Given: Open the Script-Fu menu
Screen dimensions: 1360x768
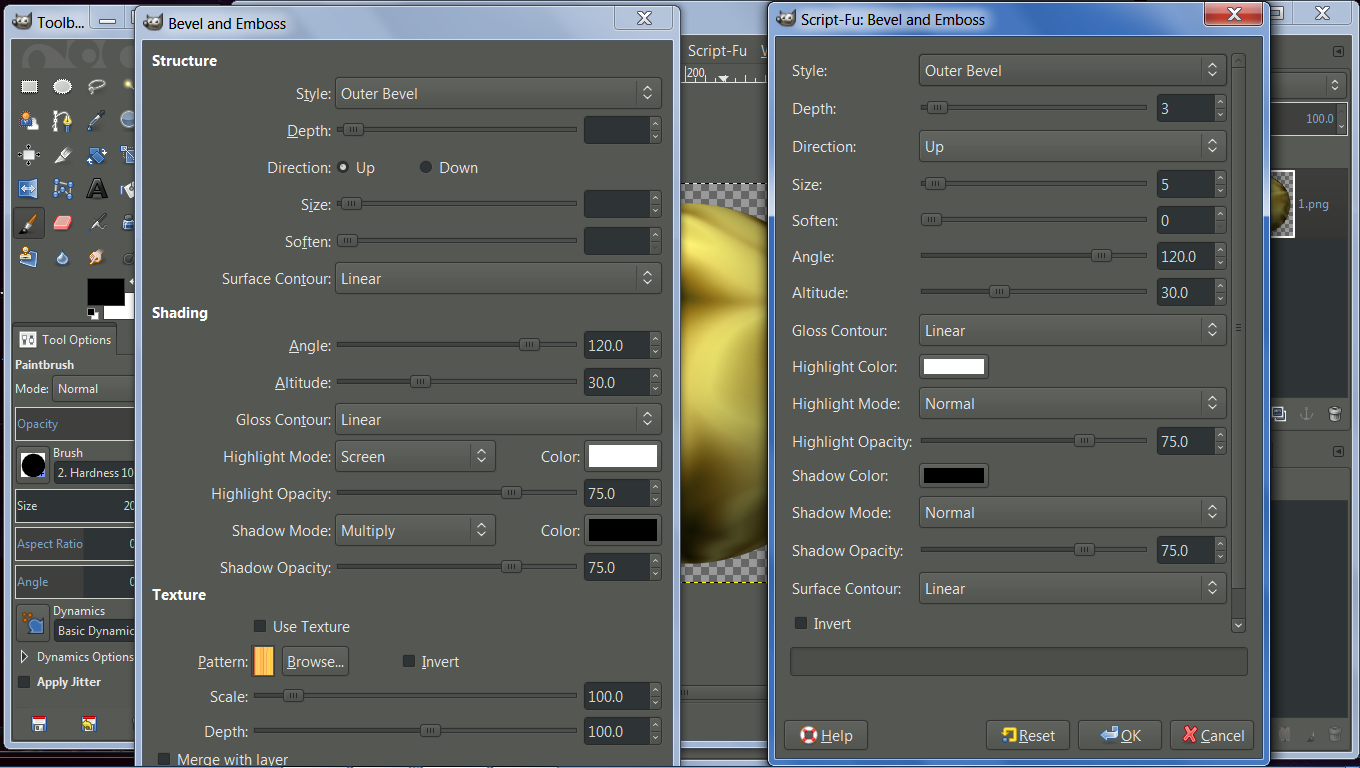Looking at the screenshot, I should [717, 50].
